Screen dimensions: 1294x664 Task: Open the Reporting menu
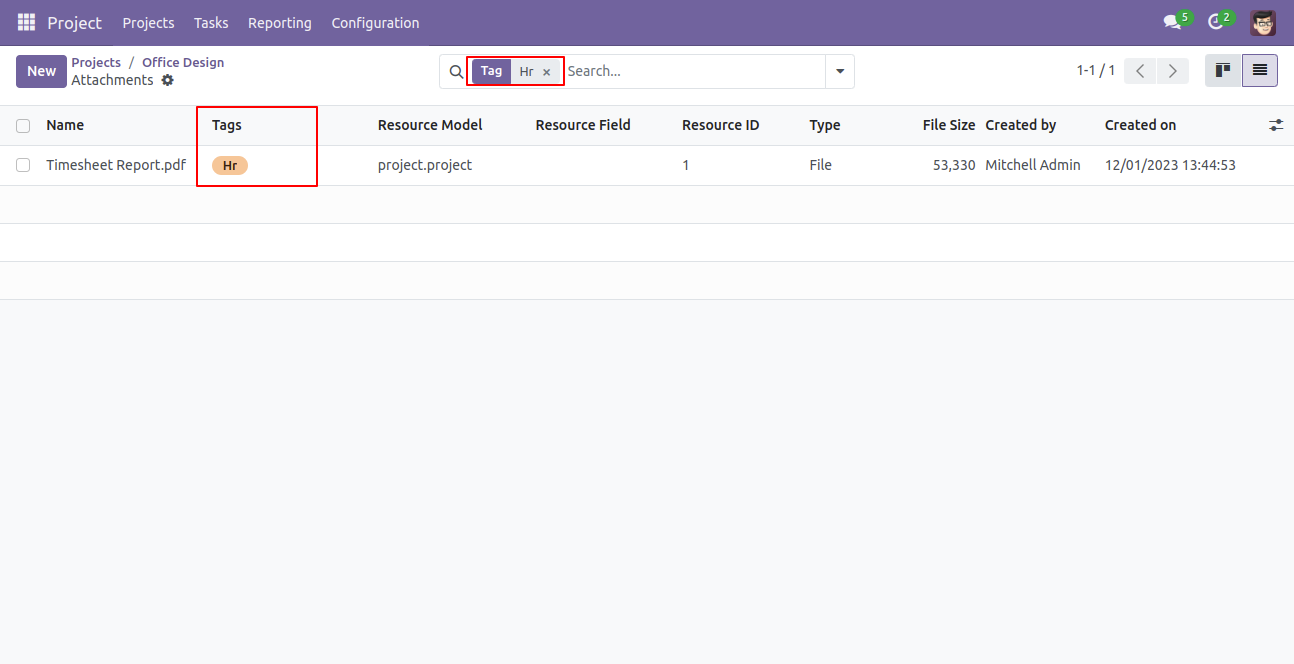click(280, 22)
